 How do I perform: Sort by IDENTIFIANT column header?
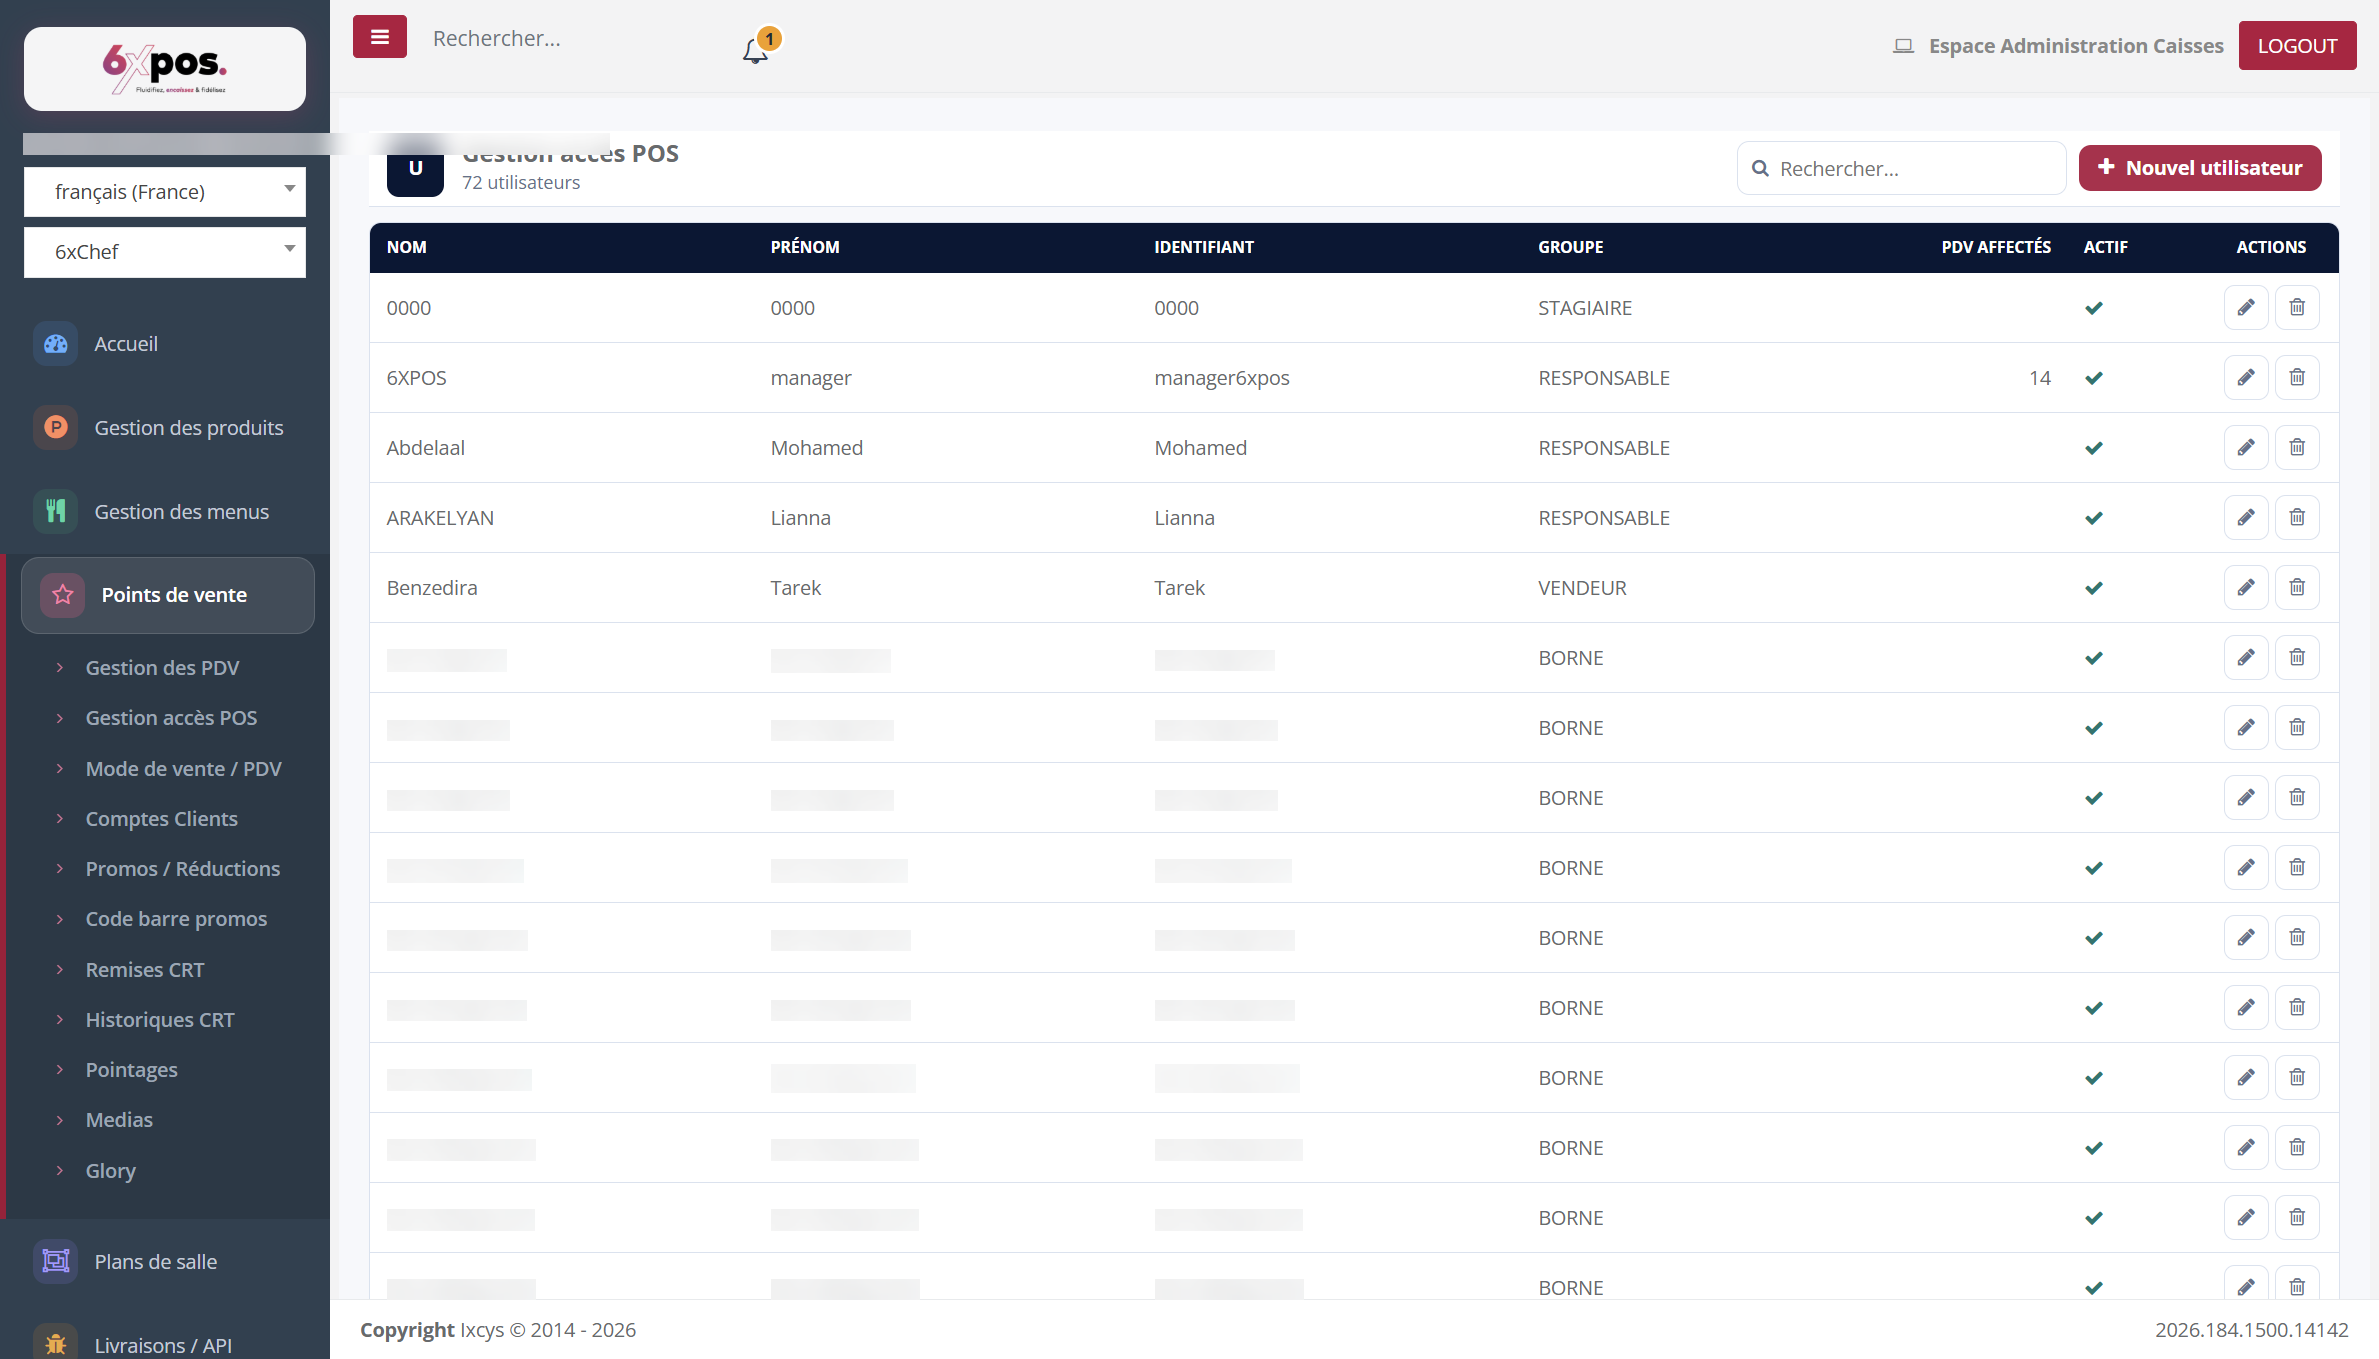pos(1204,247)
